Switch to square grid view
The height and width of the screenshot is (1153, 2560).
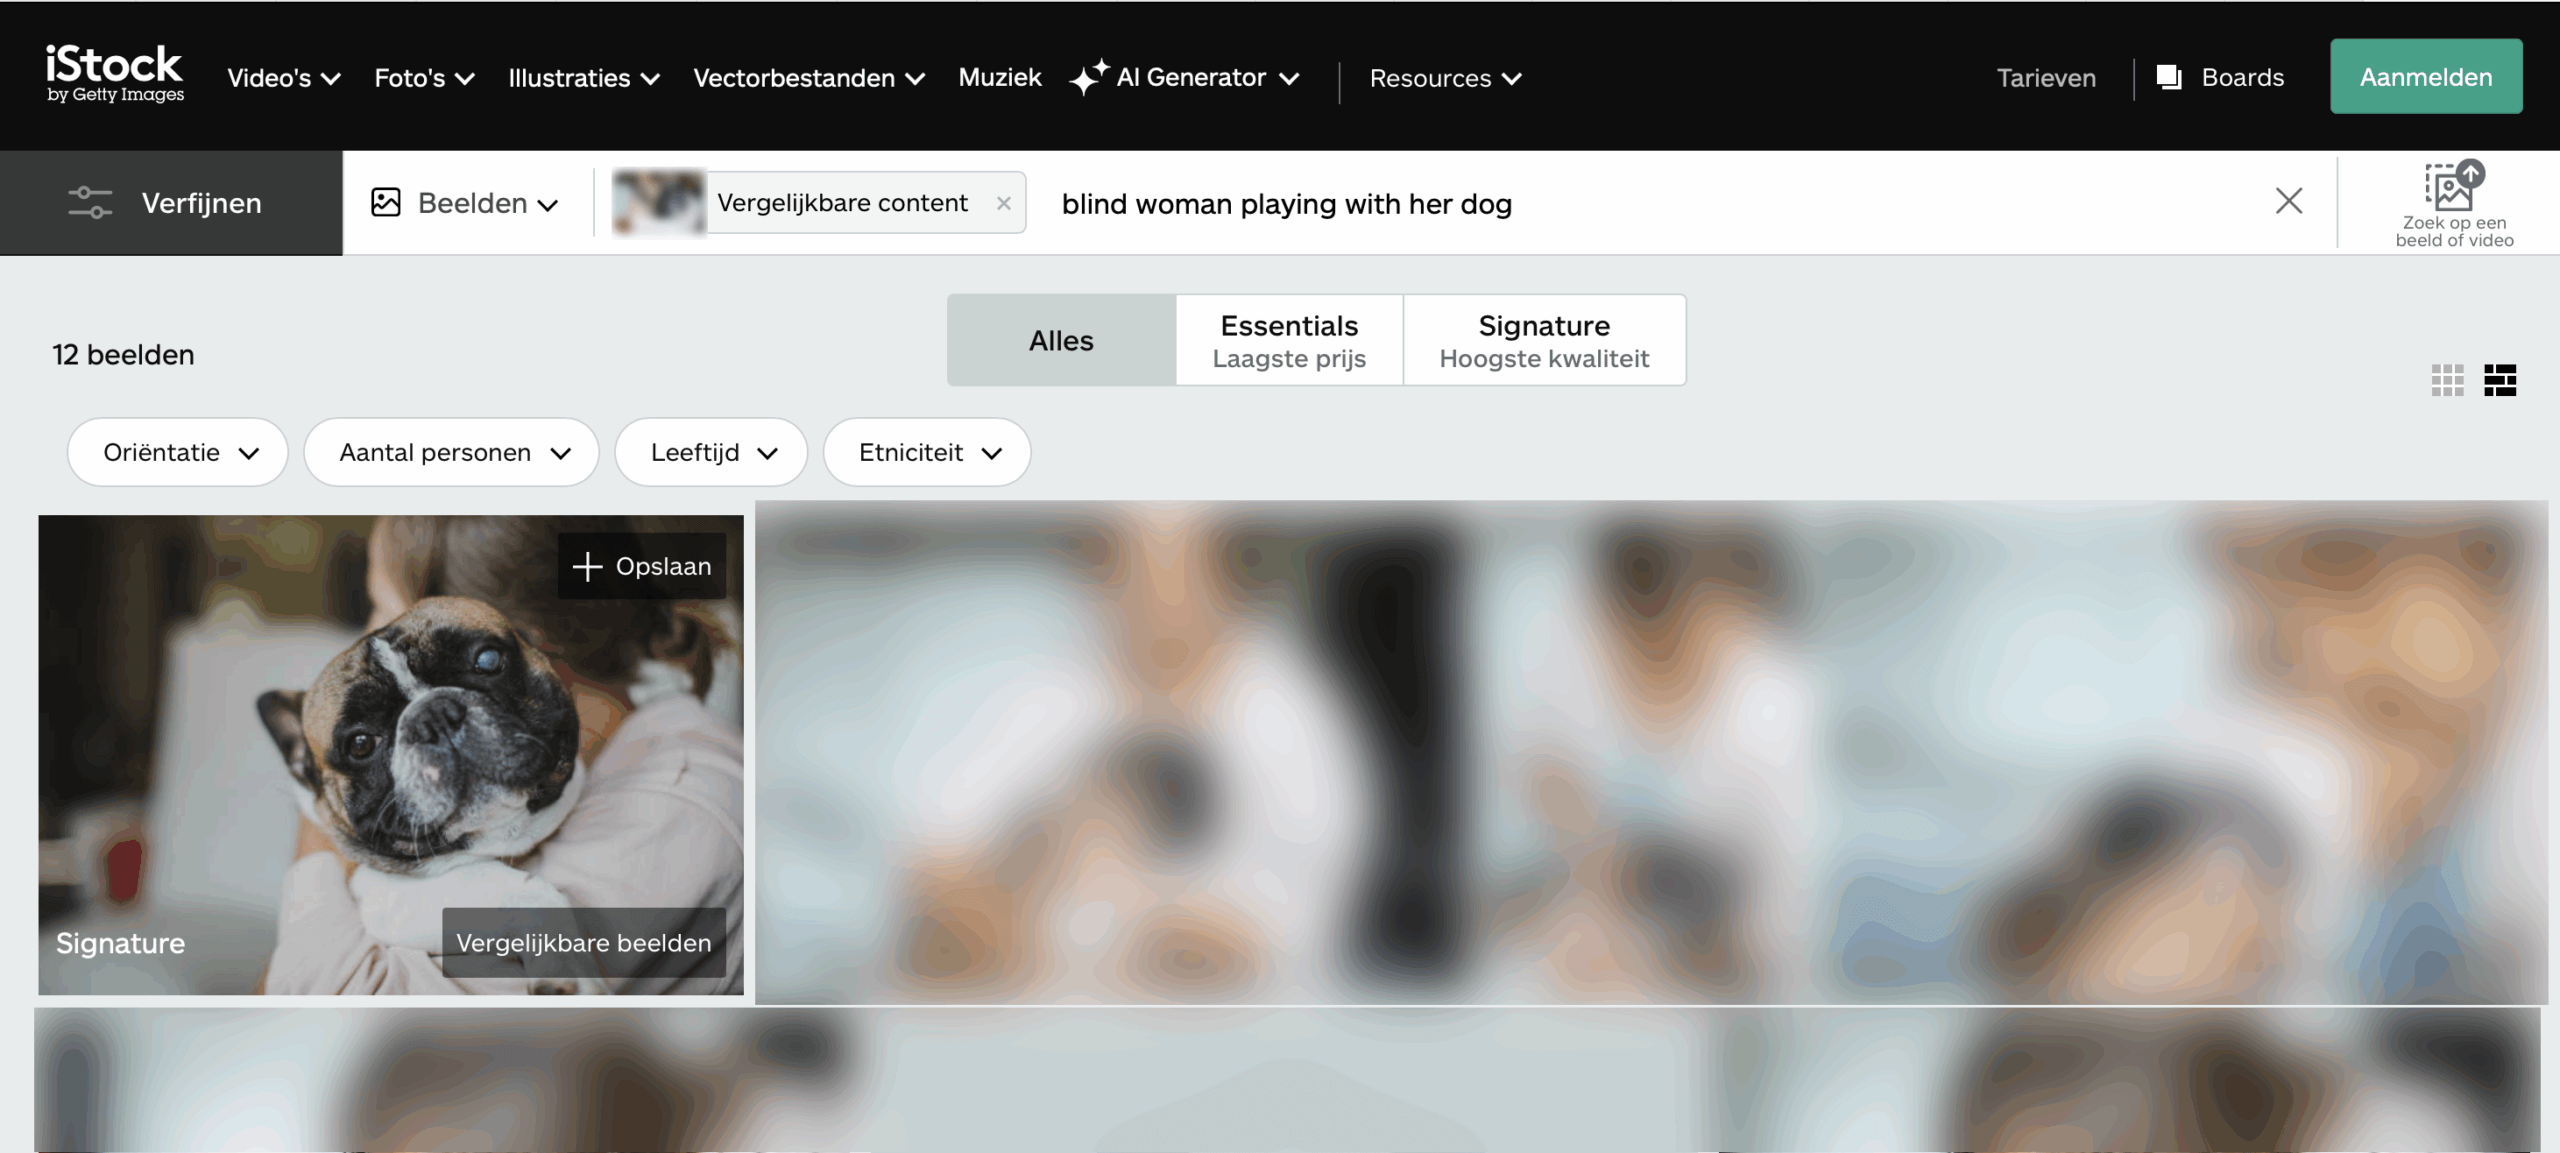2447,380
